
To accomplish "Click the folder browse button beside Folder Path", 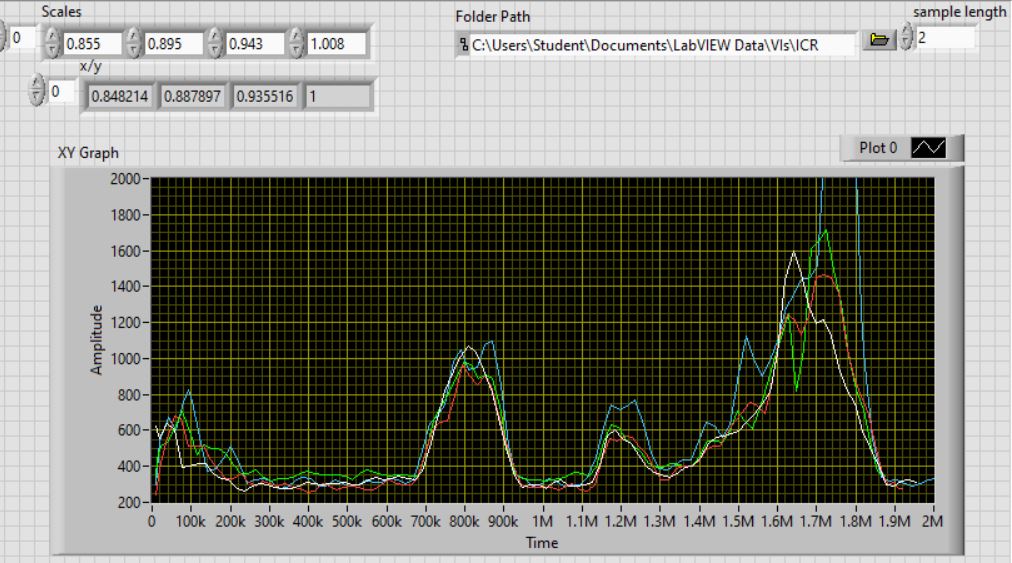I will coord(879,40).
